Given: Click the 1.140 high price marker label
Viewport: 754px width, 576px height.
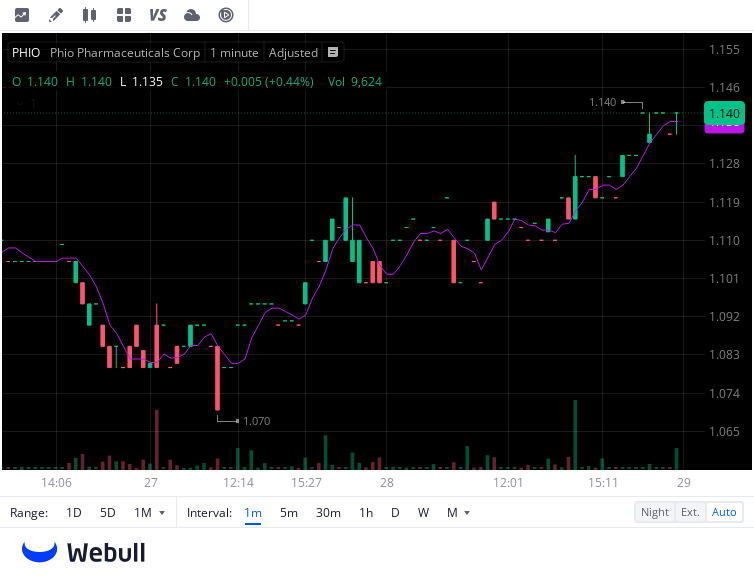Looking at the screenshot, I should [603, 102].
